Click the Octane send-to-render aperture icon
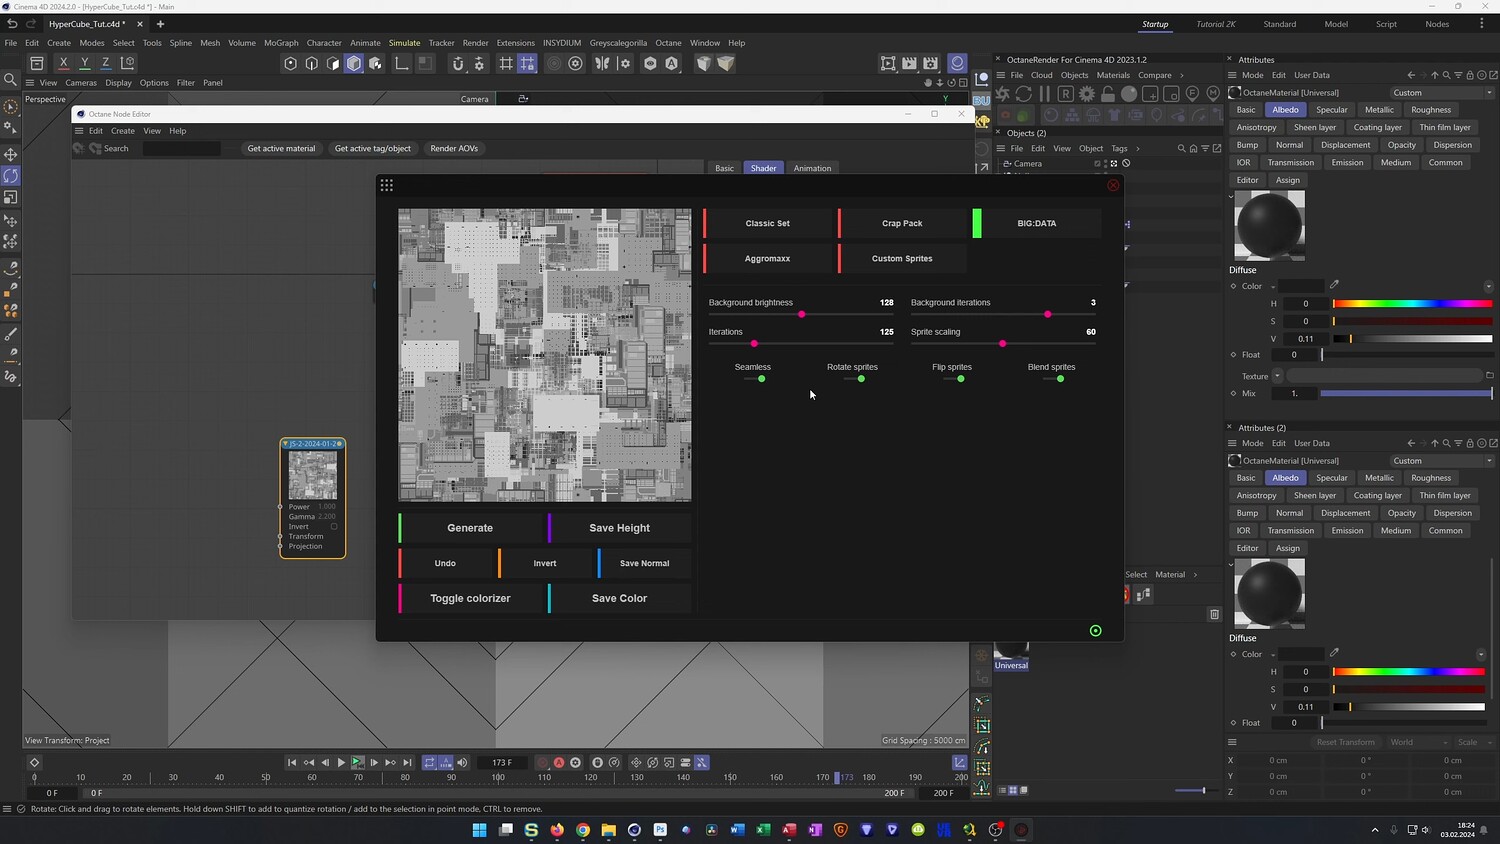Image resolution: width=1500 pixels, height=844 pixels. 1003,93
